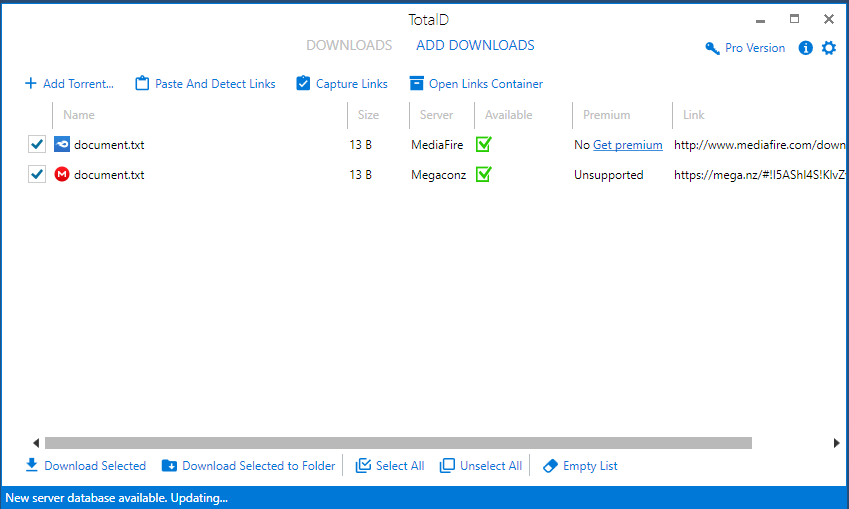Click the Capture Links label

pos(352,84)
